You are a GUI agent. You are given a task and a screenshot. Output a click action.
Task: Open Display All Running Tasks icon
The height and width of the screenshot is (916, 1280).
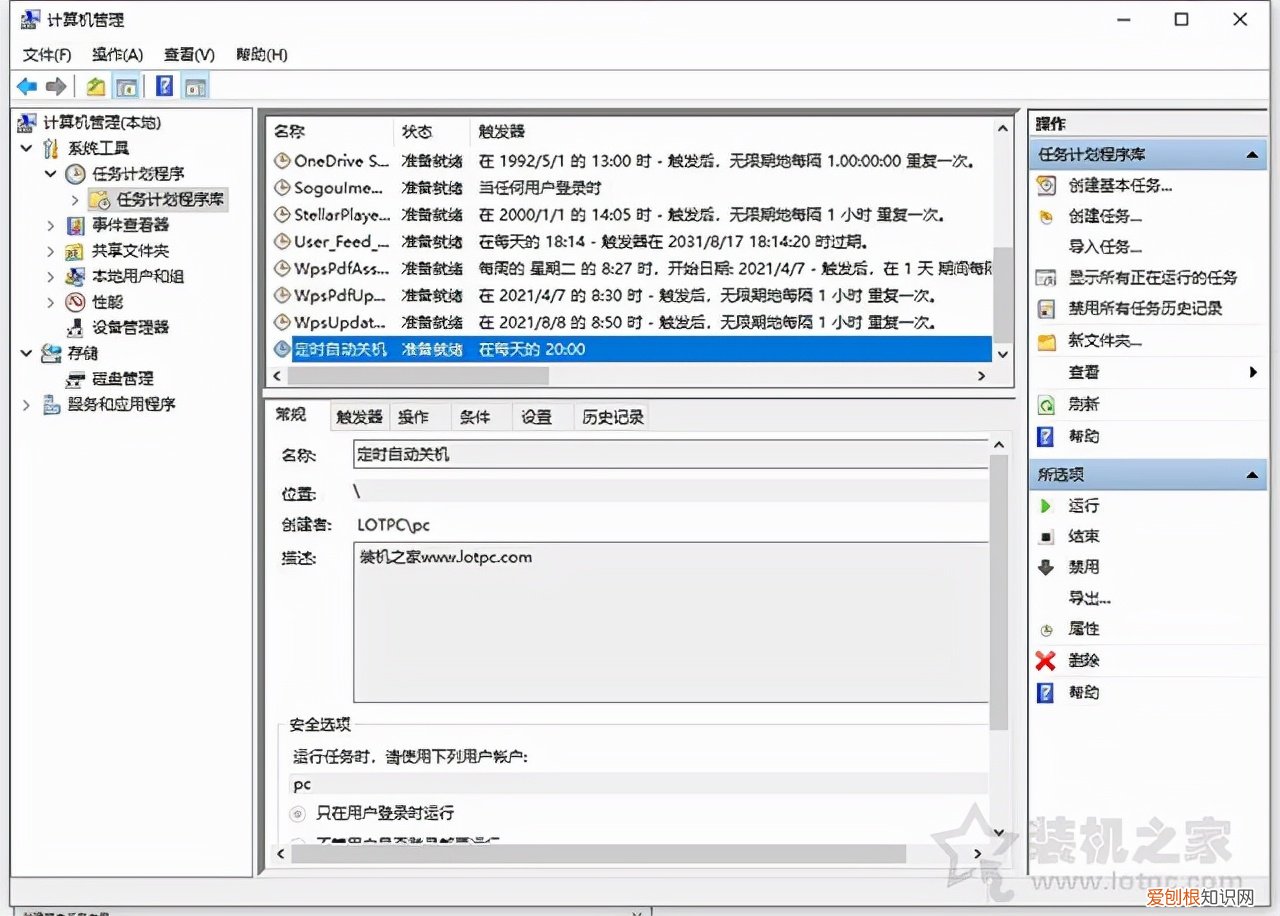pyautogui.click(x=1044, y=278)
